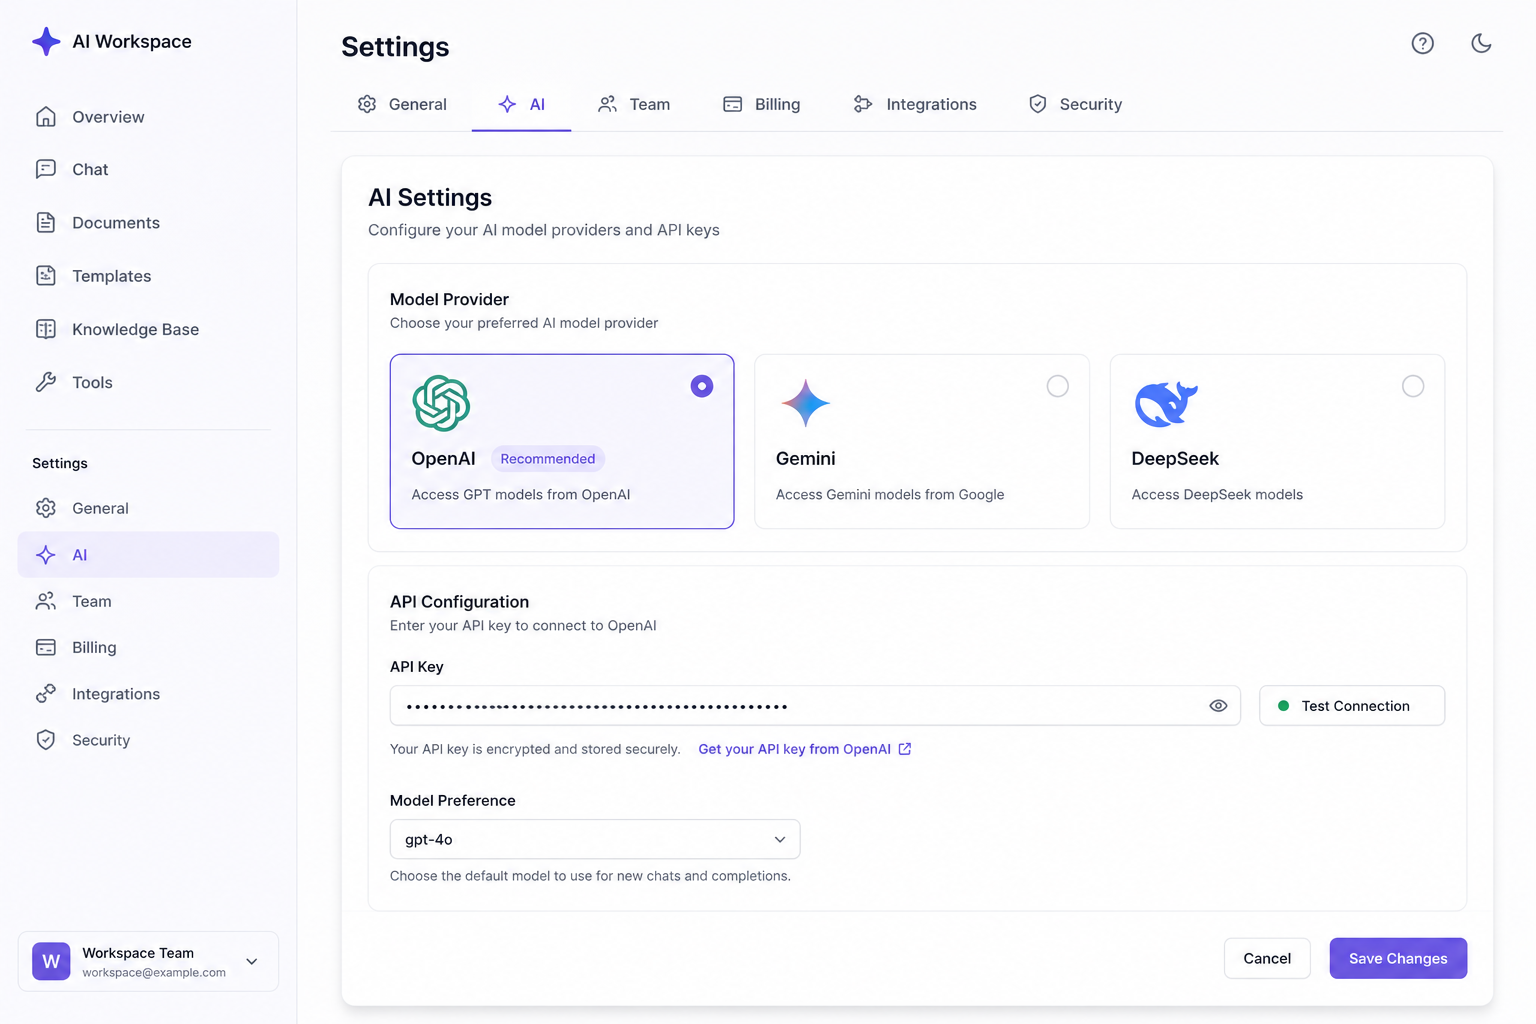Click the purple W workspace avatar
This screenshot has height=1024, width=1536.
51,961
